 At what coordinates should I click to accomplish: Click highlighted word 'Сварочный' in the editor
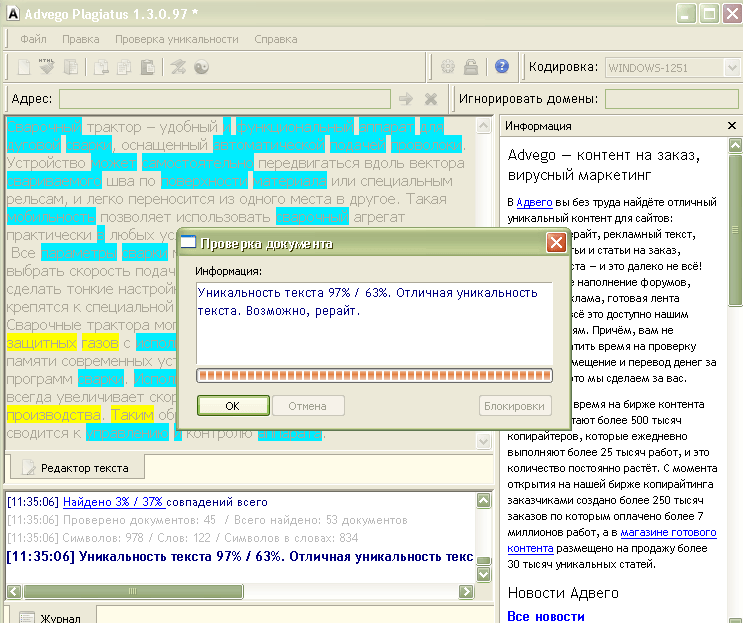[x=44, y=127]
